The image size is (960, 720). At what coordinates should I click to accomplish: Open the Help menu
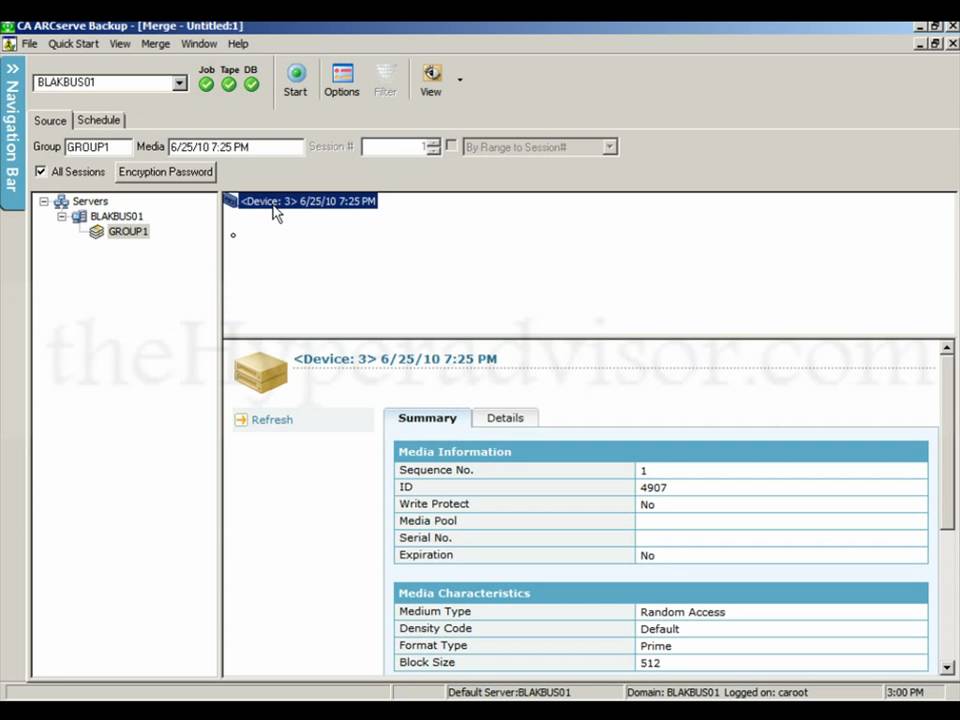(238, 44)
